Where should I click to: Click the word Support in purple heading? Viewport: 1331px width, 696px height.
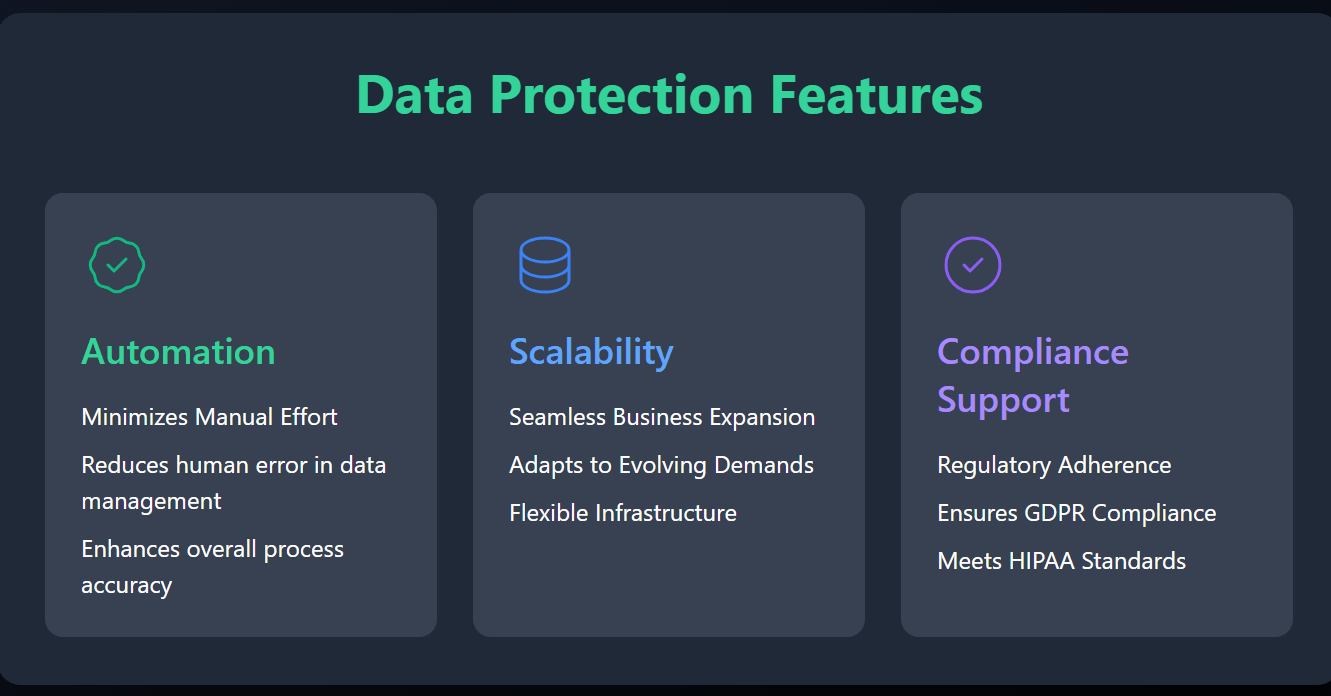tap(1003, 400)
